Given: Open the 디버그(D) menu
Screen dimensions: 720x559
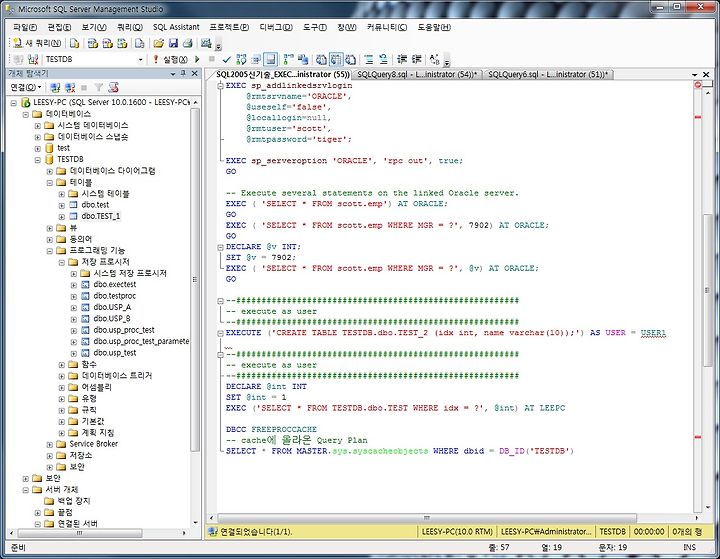Looking at the screenshot, I should click(x=276, y=27).
